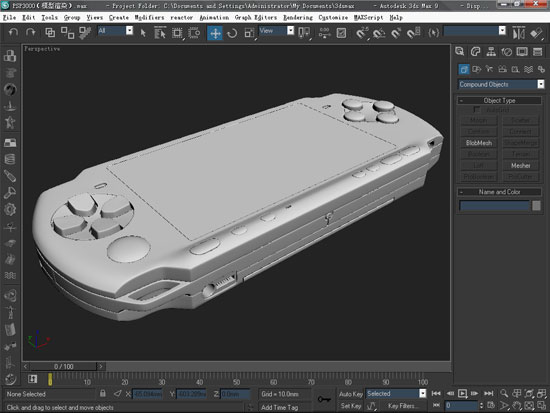Toggle the AutoGrid checkbox
550x413 pixels.
[476, 110]
